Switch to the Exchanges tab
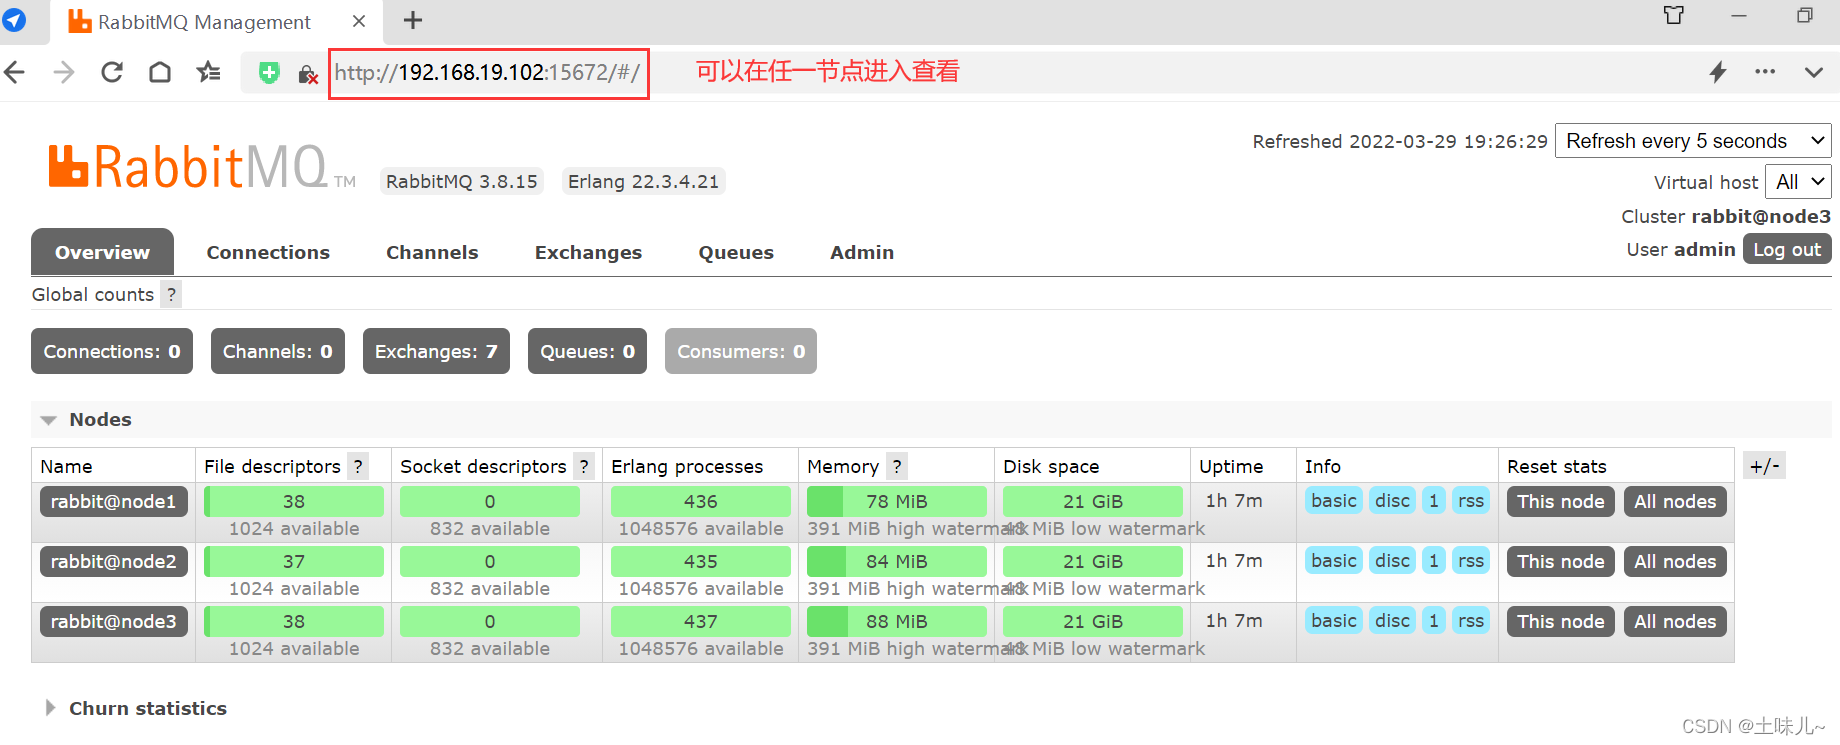Image resolution: width=1840 pixels, height=745 pixels. tap(588, 252)
